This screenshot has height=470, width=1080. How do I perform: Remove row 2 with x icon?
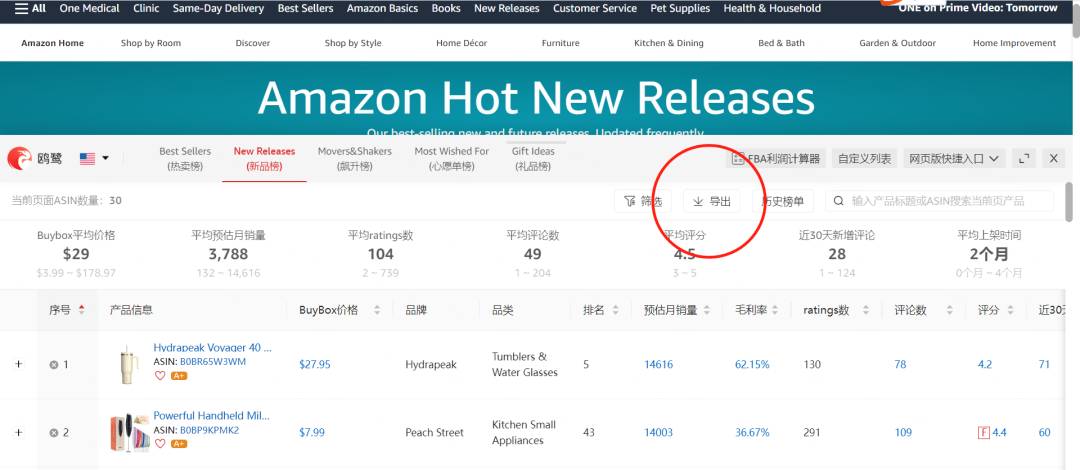[53, 433]
